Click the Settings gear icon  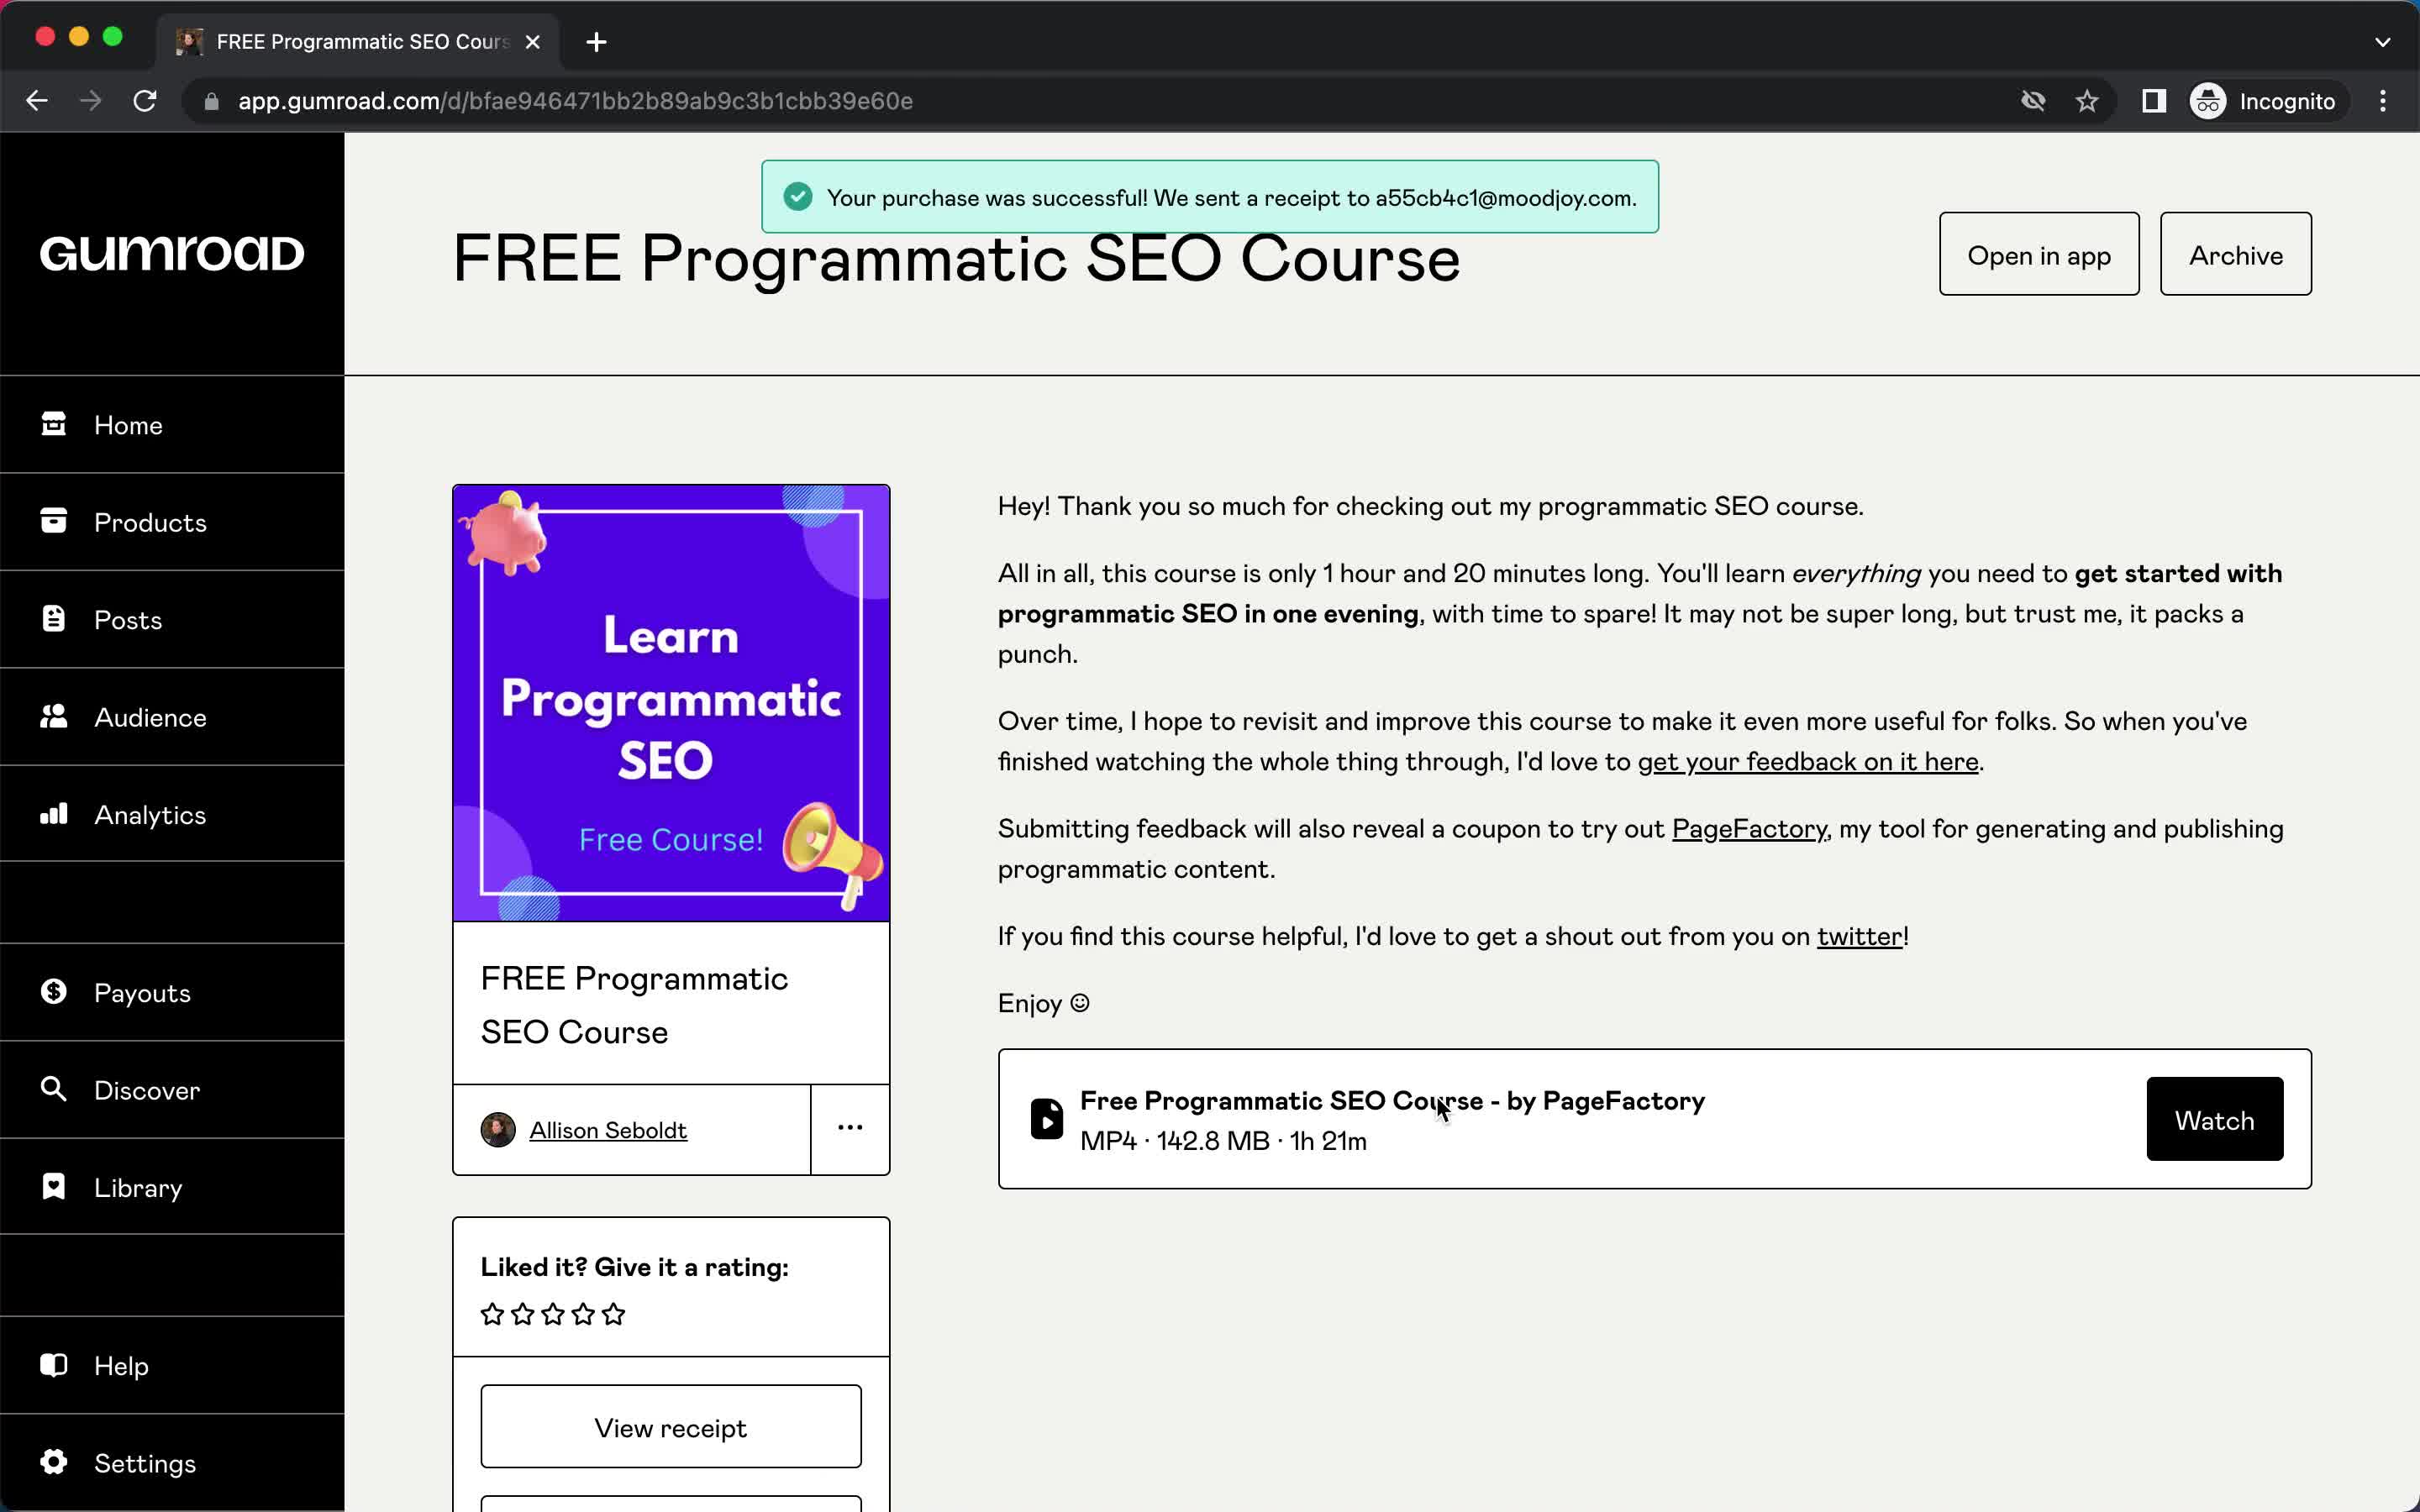pos(54,1462)
